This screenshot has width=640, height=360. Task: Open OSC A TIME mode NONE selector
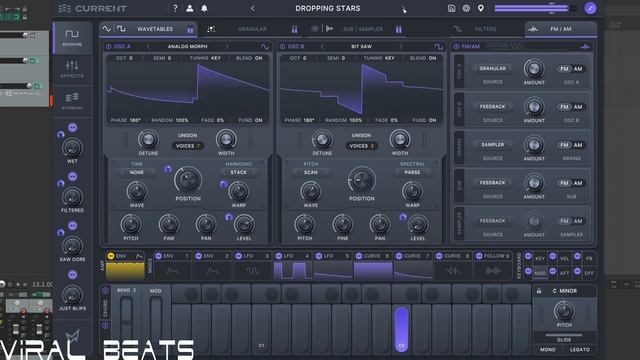click(137, 172)
